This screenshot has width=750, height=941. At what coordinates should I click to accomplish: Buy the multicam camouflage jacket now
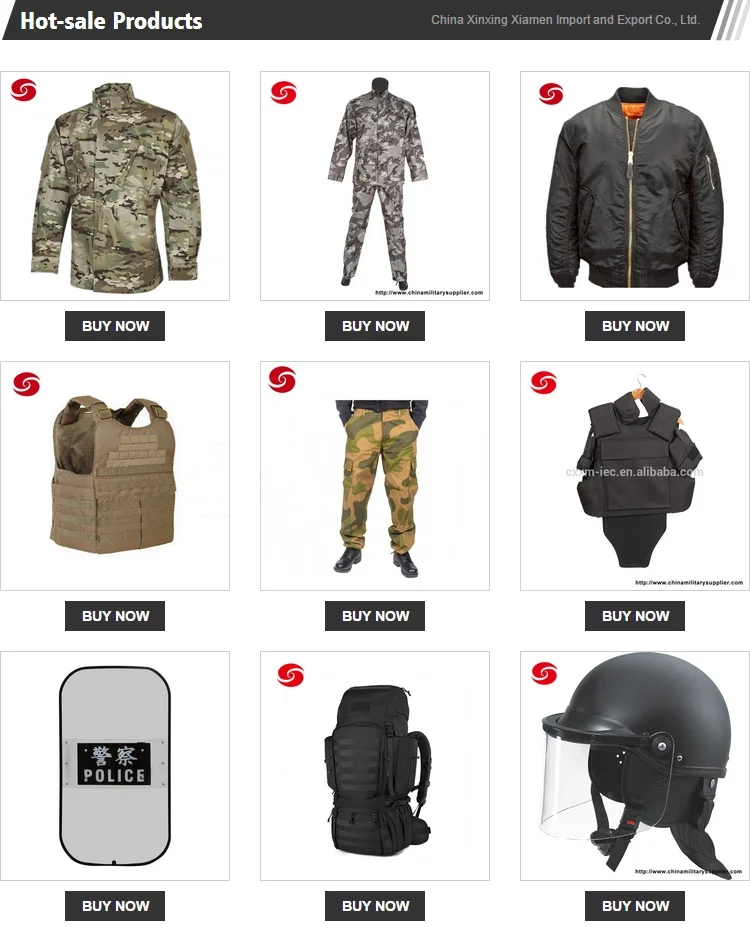pos(115,326)
